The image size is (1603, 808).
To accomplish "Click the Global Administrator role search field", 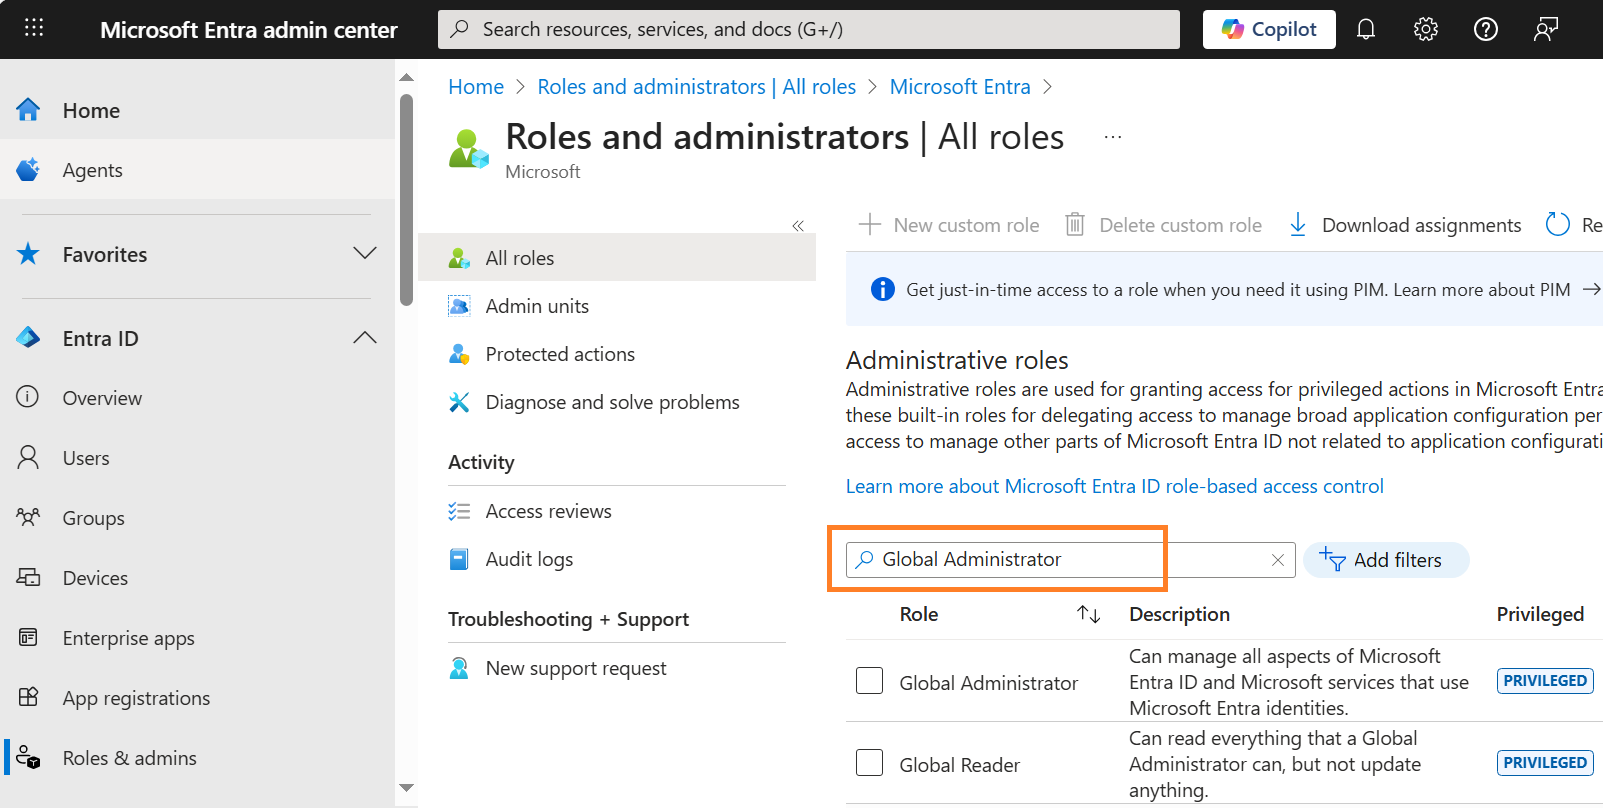I will tap(1071, 560).
